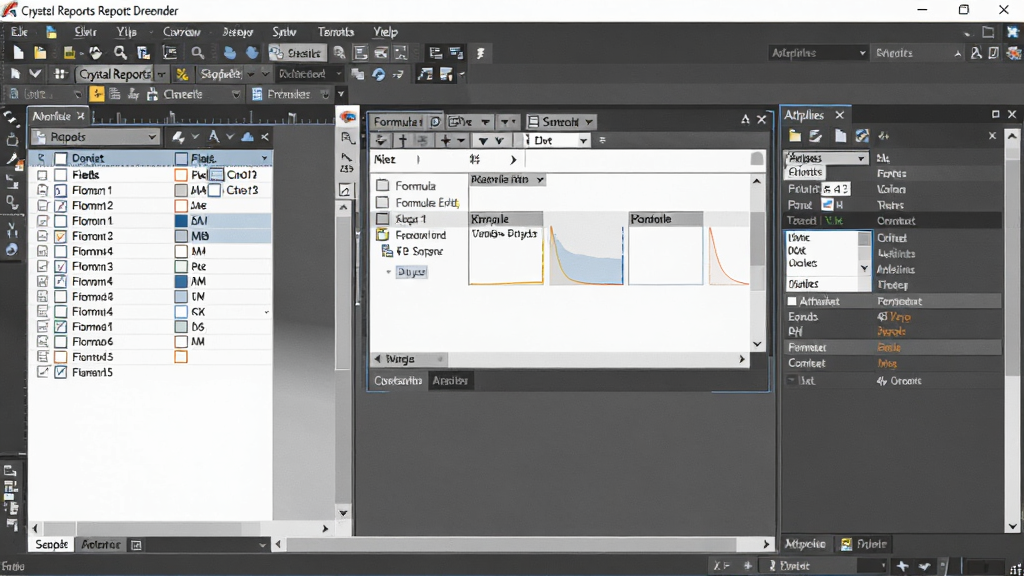Click the Pontoile column header
1024x576 pixels.
pos(665,219)
